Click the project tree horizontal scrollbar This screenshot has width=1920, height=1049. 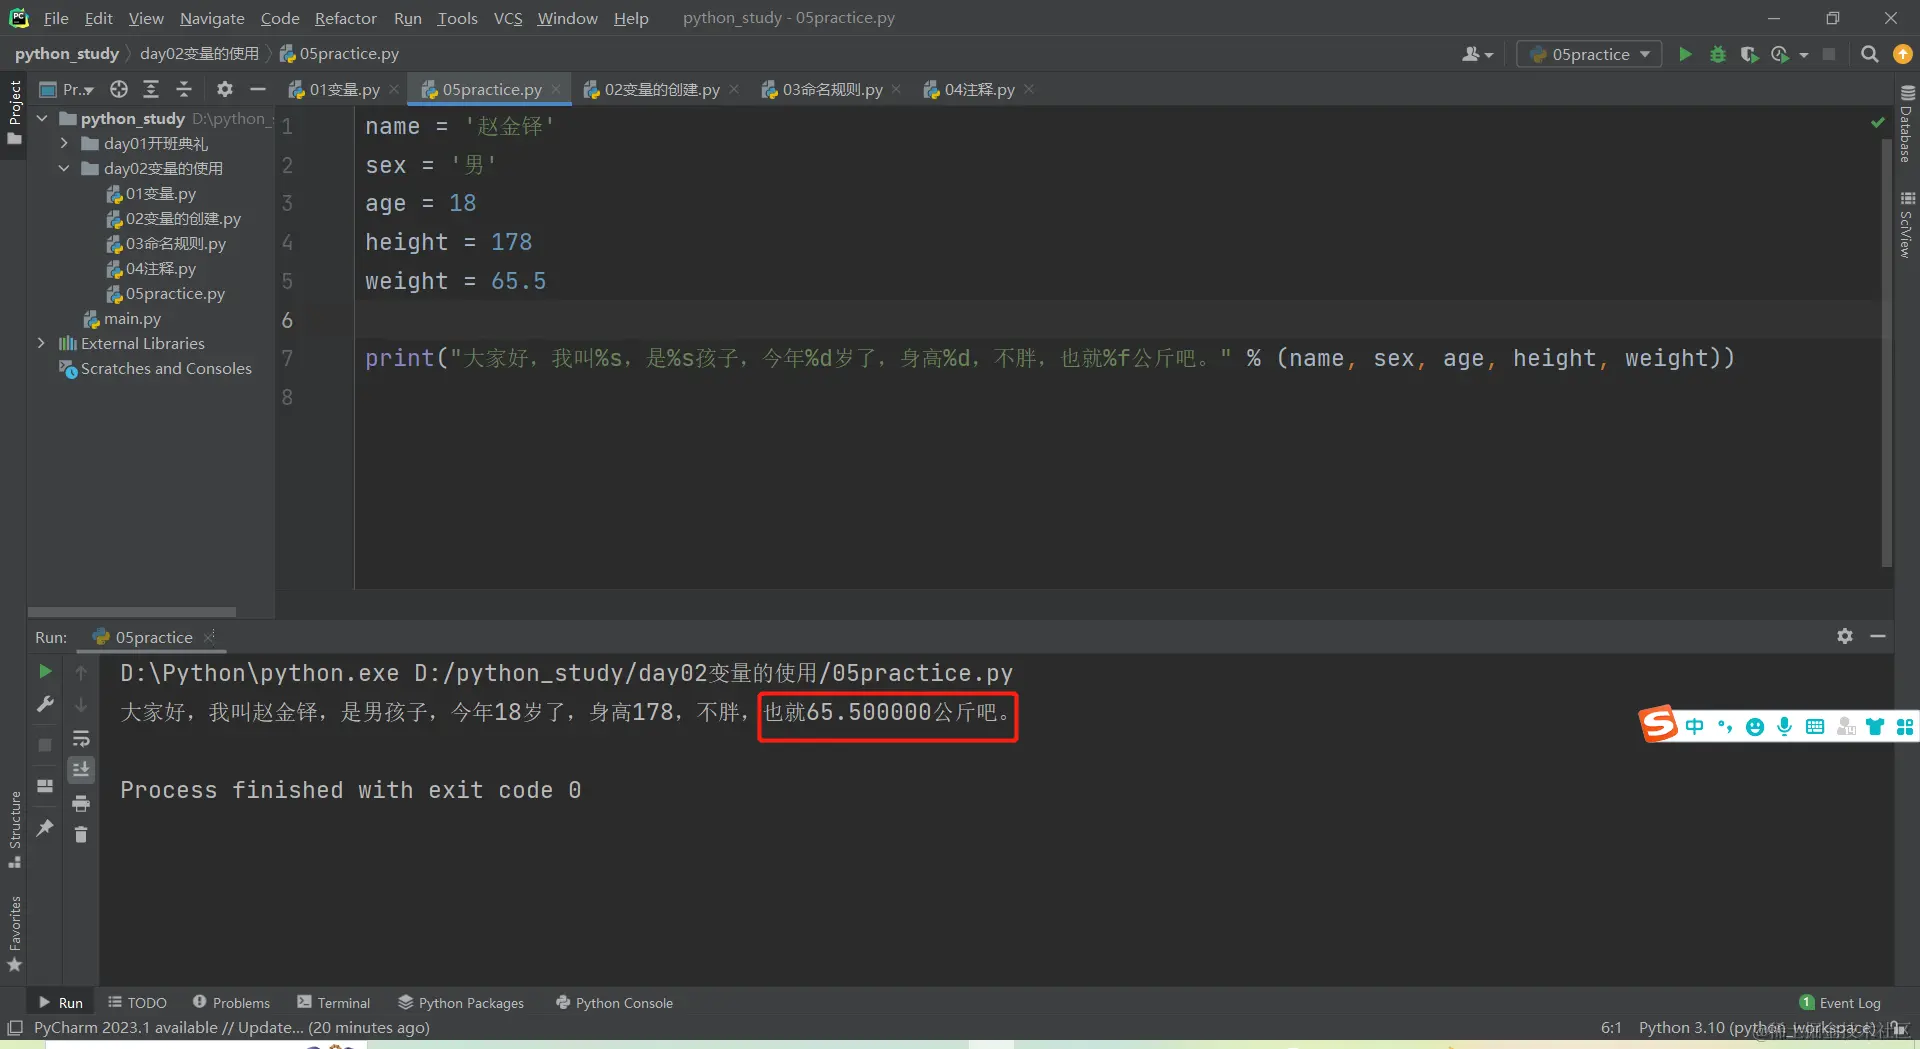click(x=132, y=611)
